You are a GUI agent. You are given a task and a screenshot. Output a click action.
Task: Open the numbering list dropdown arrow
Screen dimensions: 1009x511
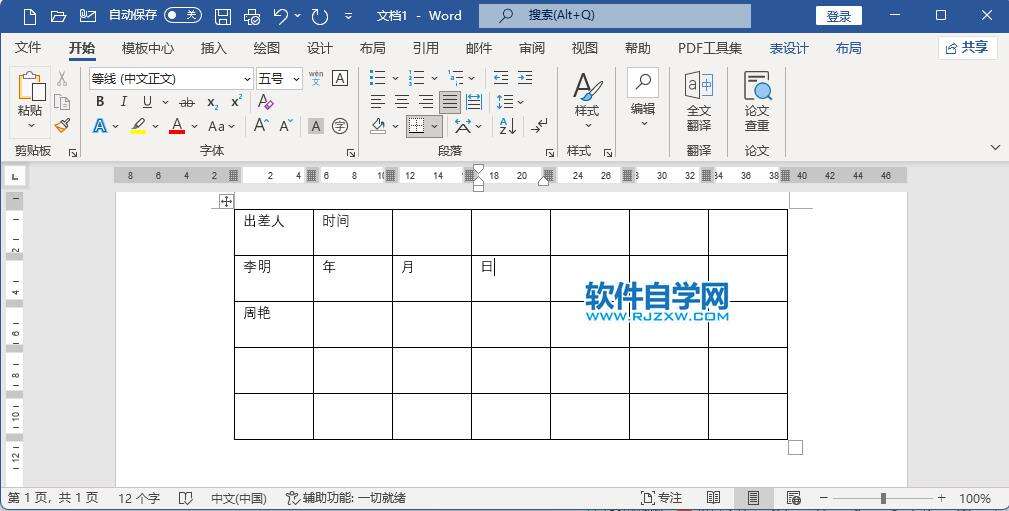point(434,79)
